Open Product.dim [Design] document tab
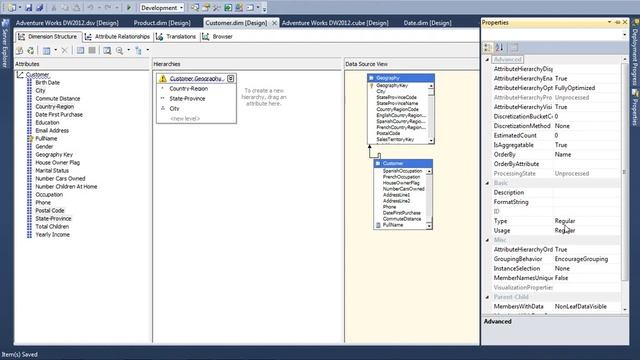640x360 pixels. coord(162,23)
